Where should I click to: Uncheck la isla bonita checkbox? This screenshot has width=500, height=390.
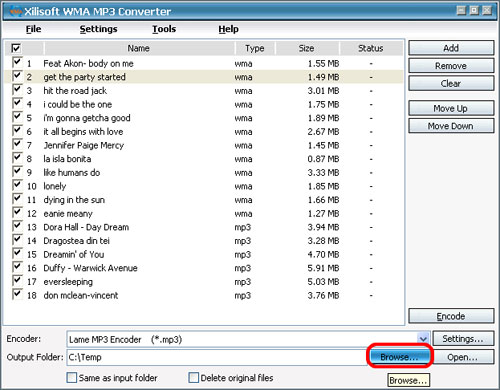(x=17, y=158)
